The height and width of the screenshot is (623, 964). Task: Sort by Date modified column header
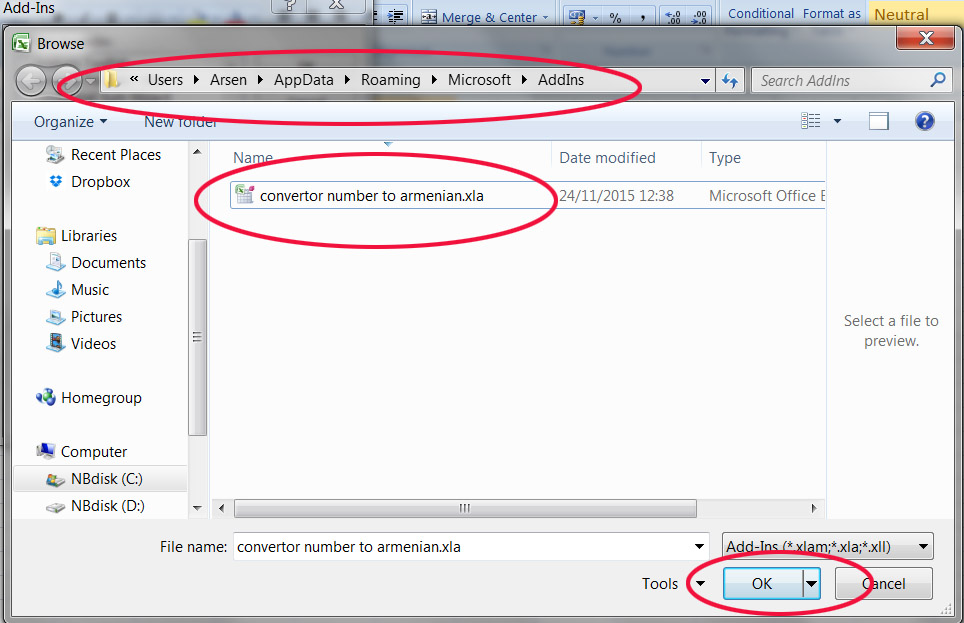(607, 158)
